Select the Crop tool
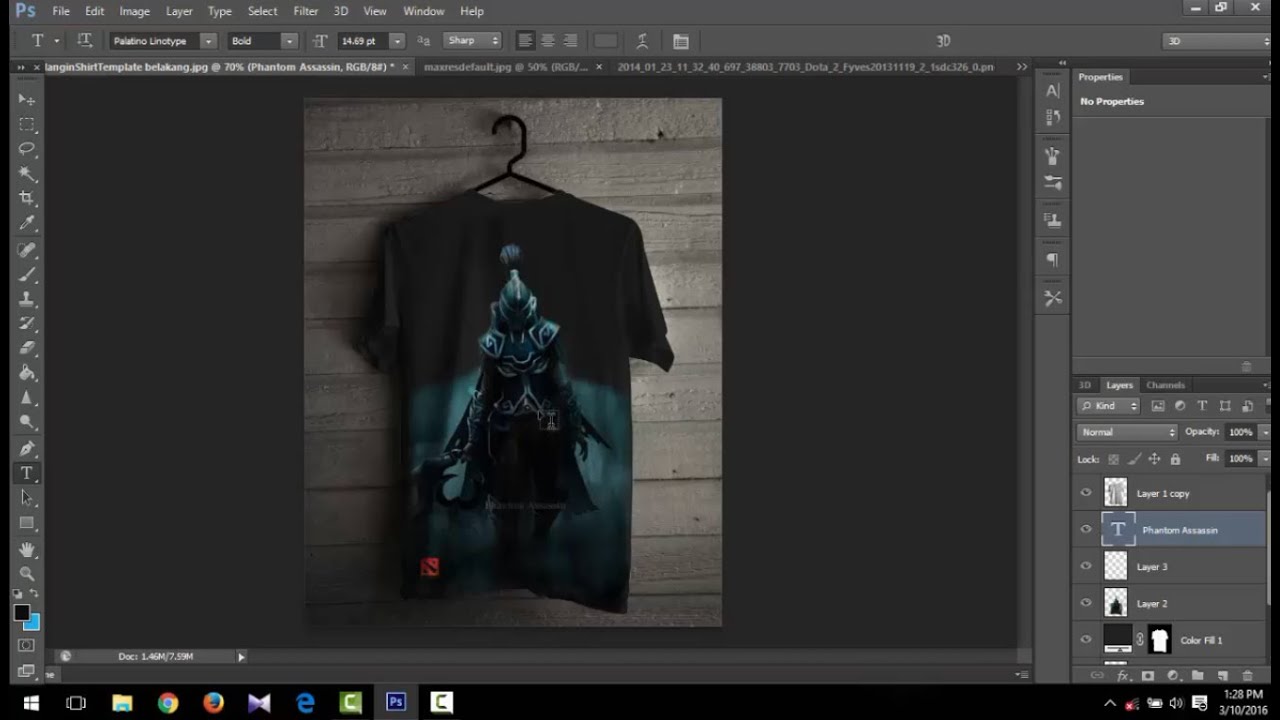 click(27, 199)
